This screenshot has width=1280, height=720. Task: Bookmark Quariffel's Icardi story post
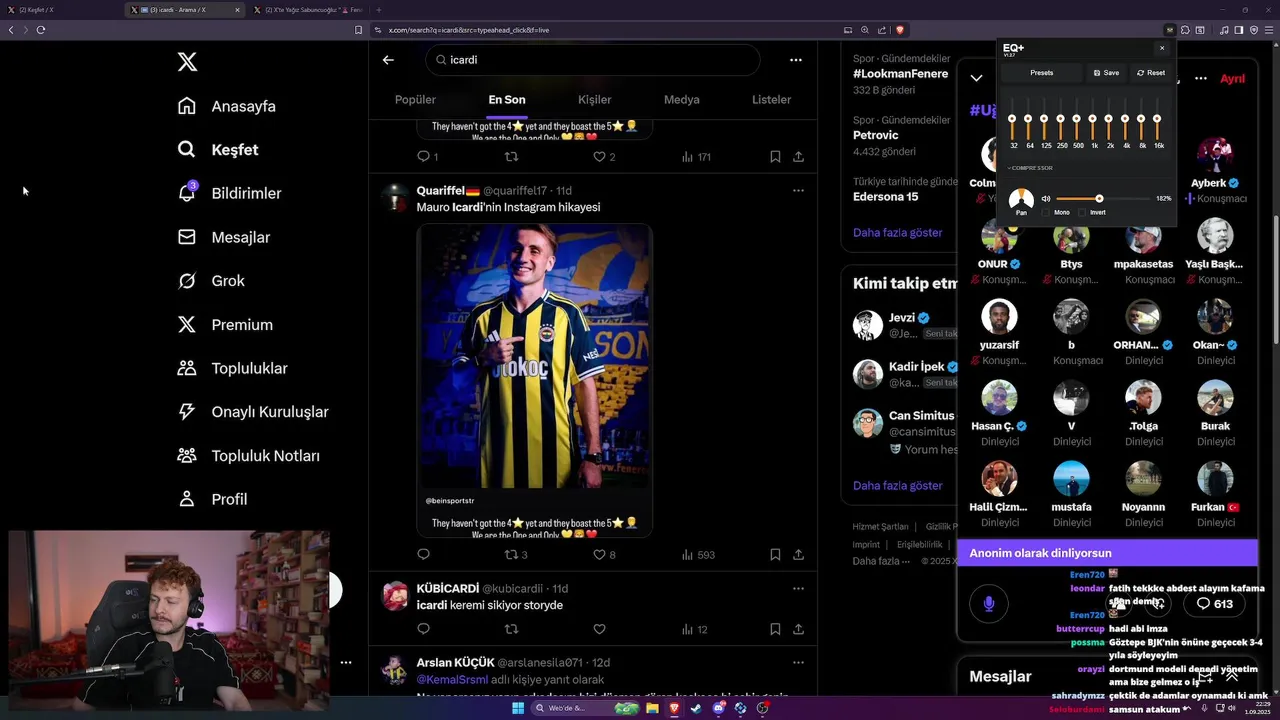[x=775, y=554]
